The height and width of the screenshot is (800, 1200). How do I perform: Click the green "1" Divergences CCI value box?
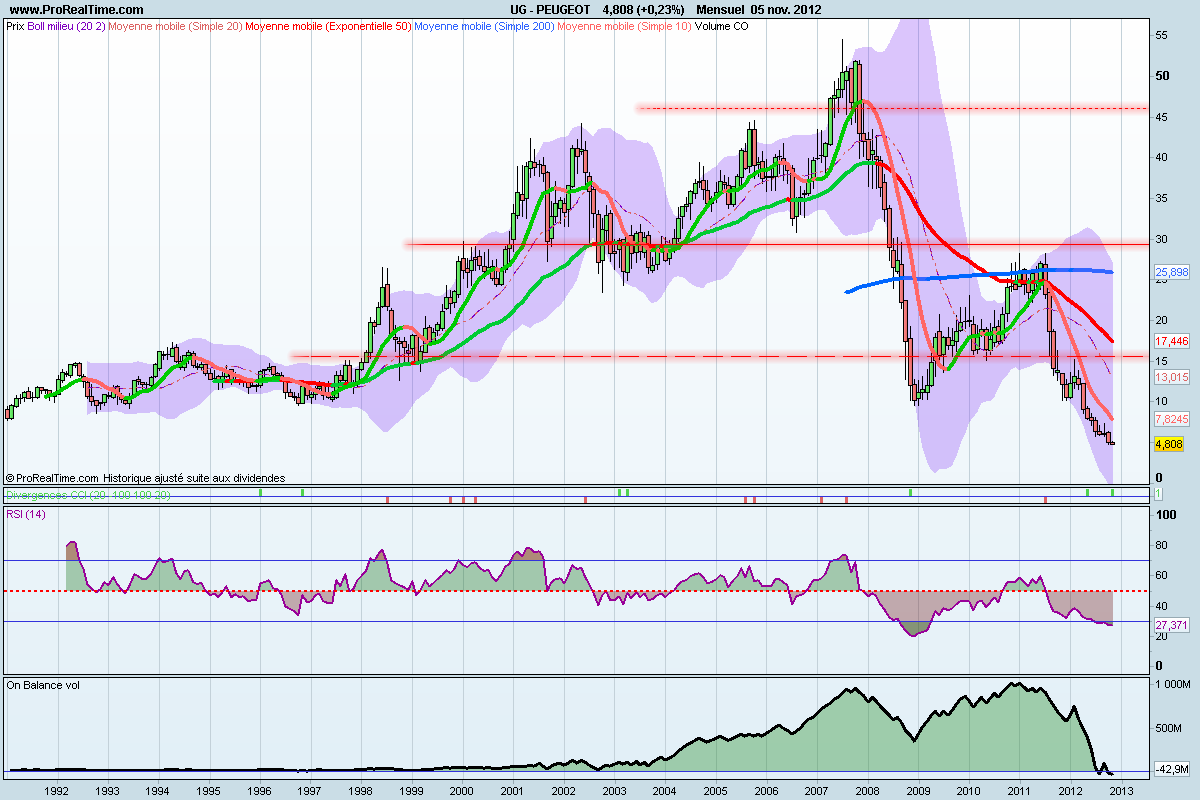(1157, 495)
